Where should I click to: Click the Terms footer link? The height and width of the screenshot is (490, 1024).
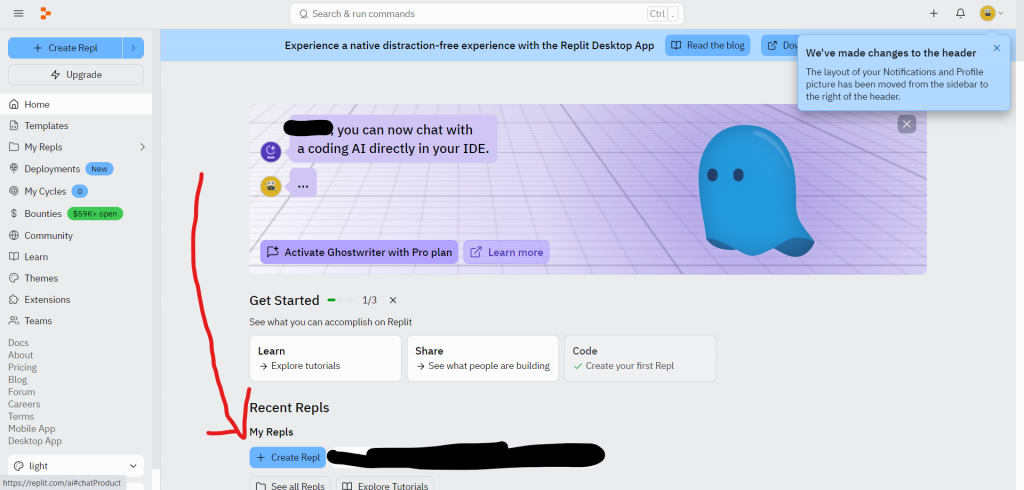[x=21, y=416]
